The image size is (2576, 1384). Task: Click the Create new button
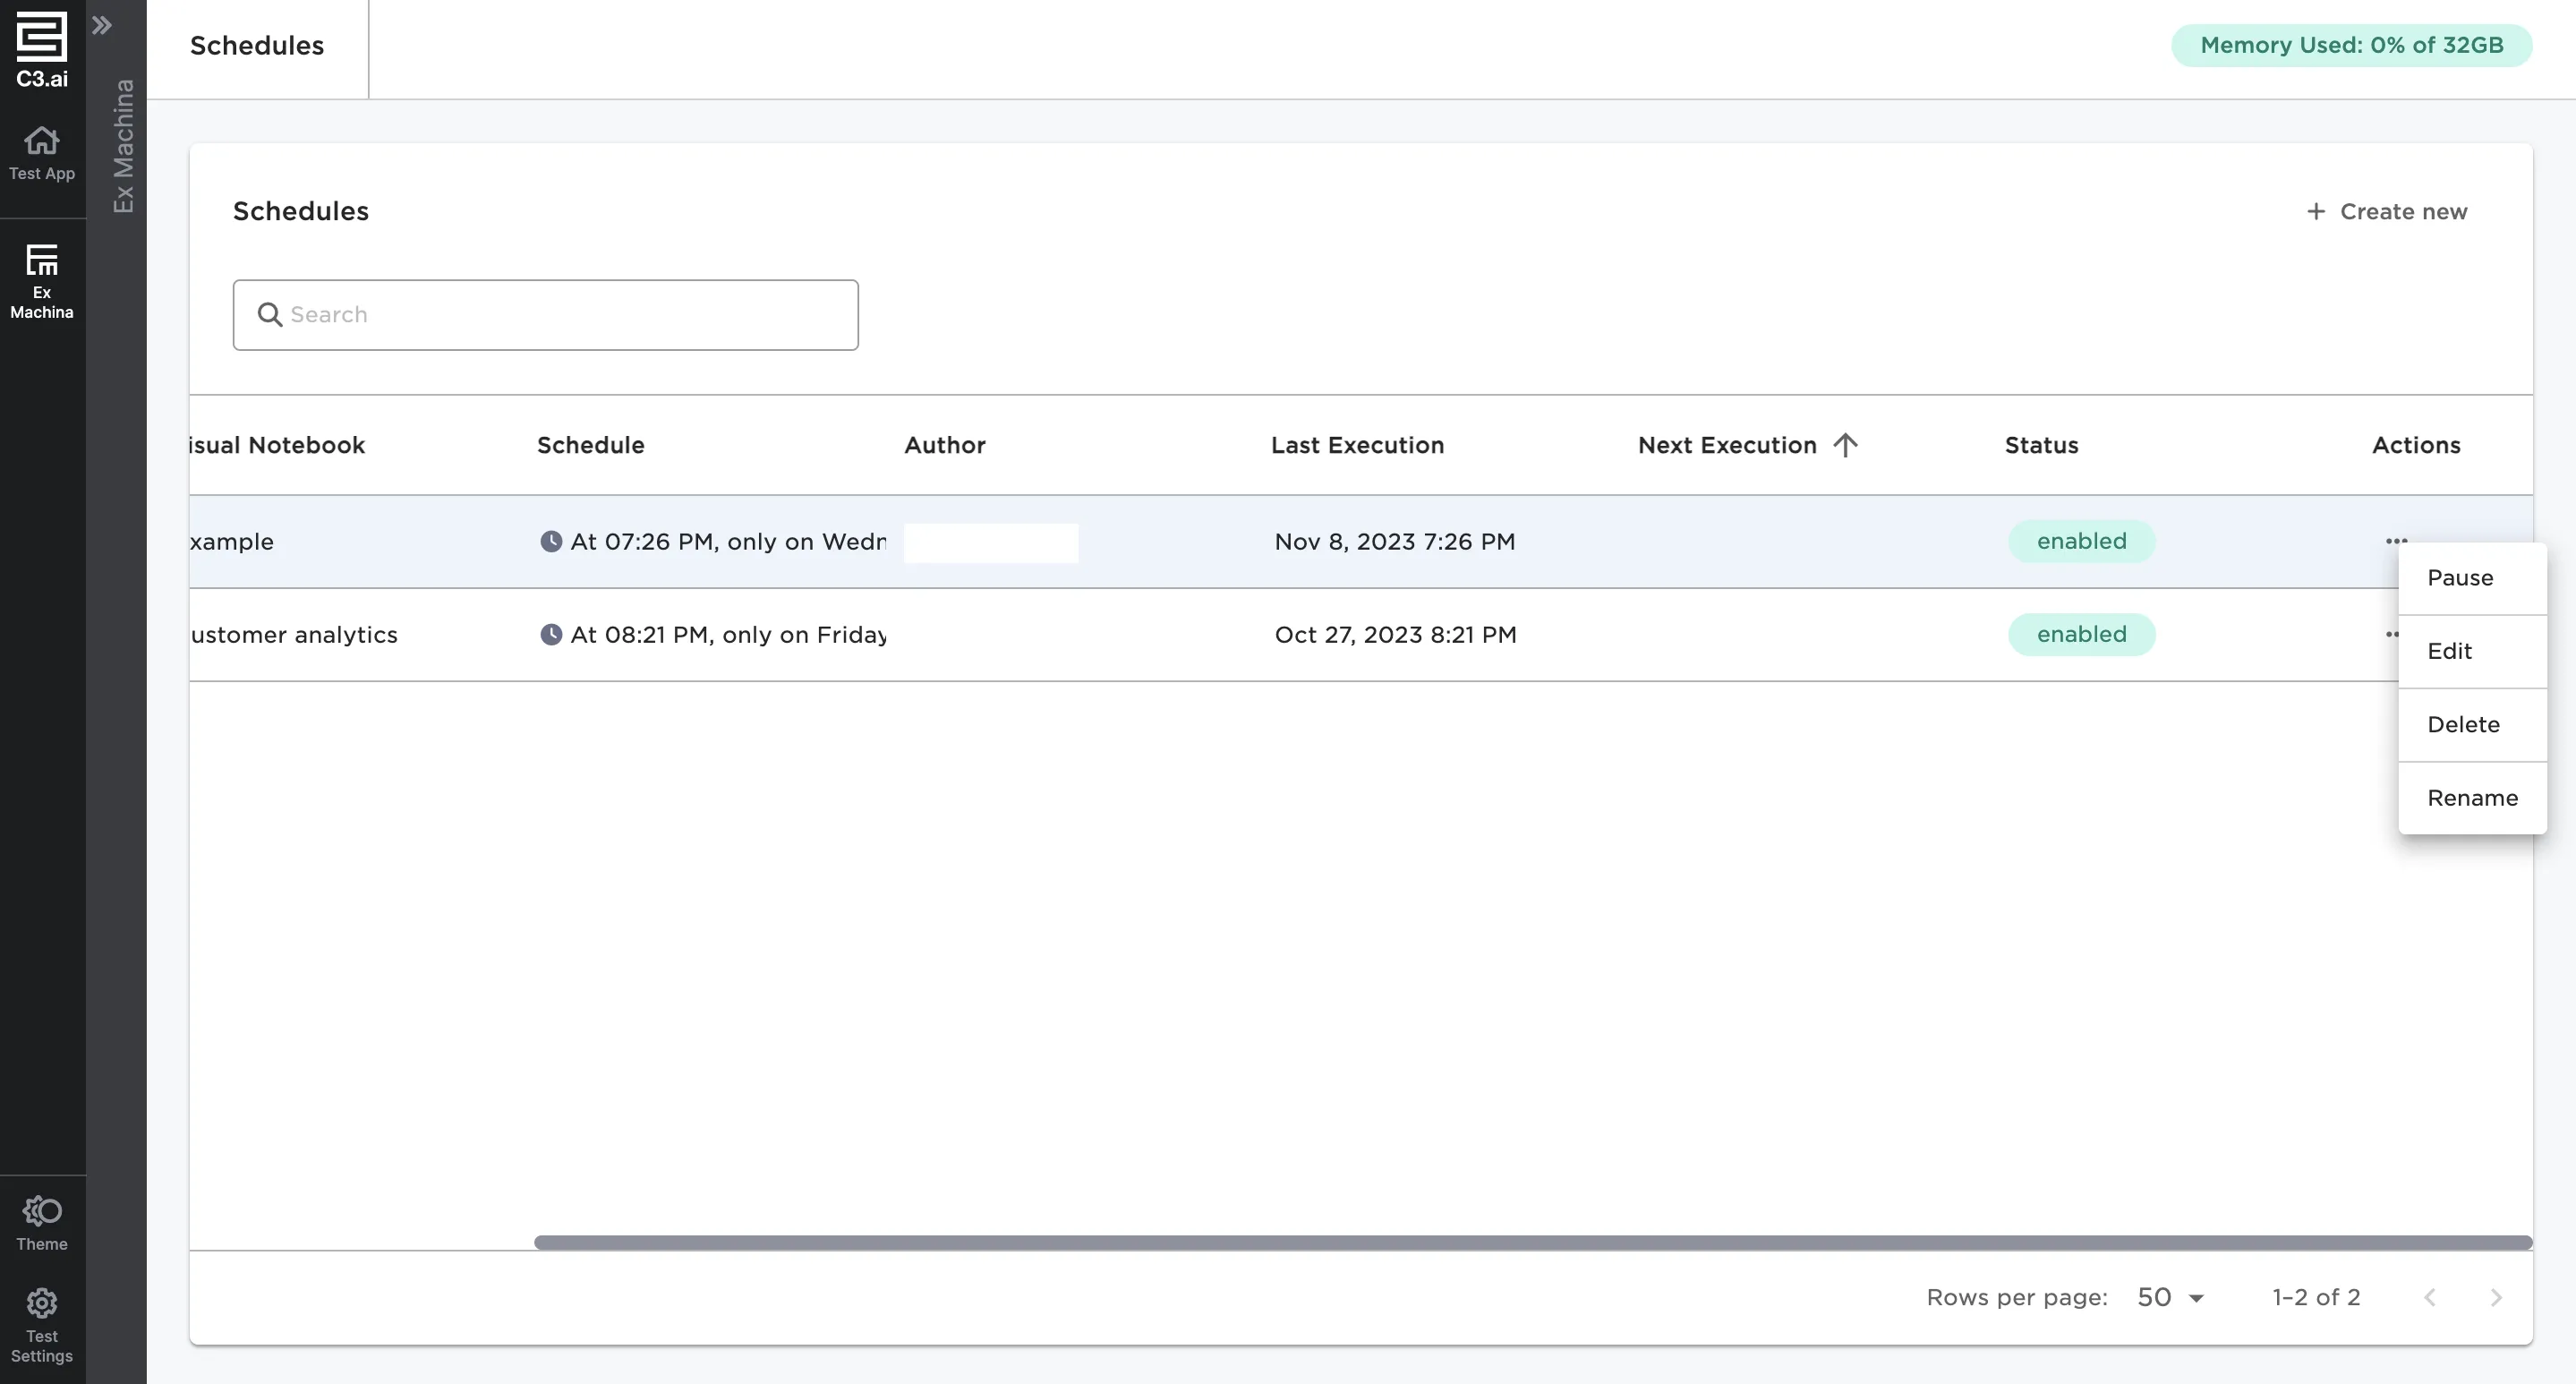pyautogui.click(x=2387, y=212)
